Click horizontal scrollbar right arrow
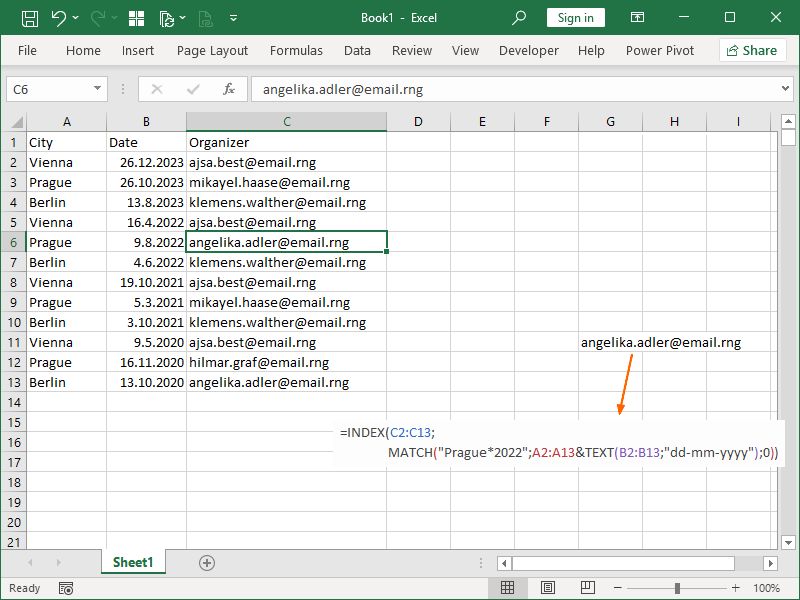 pyautogui.click(x=770, y=563)
